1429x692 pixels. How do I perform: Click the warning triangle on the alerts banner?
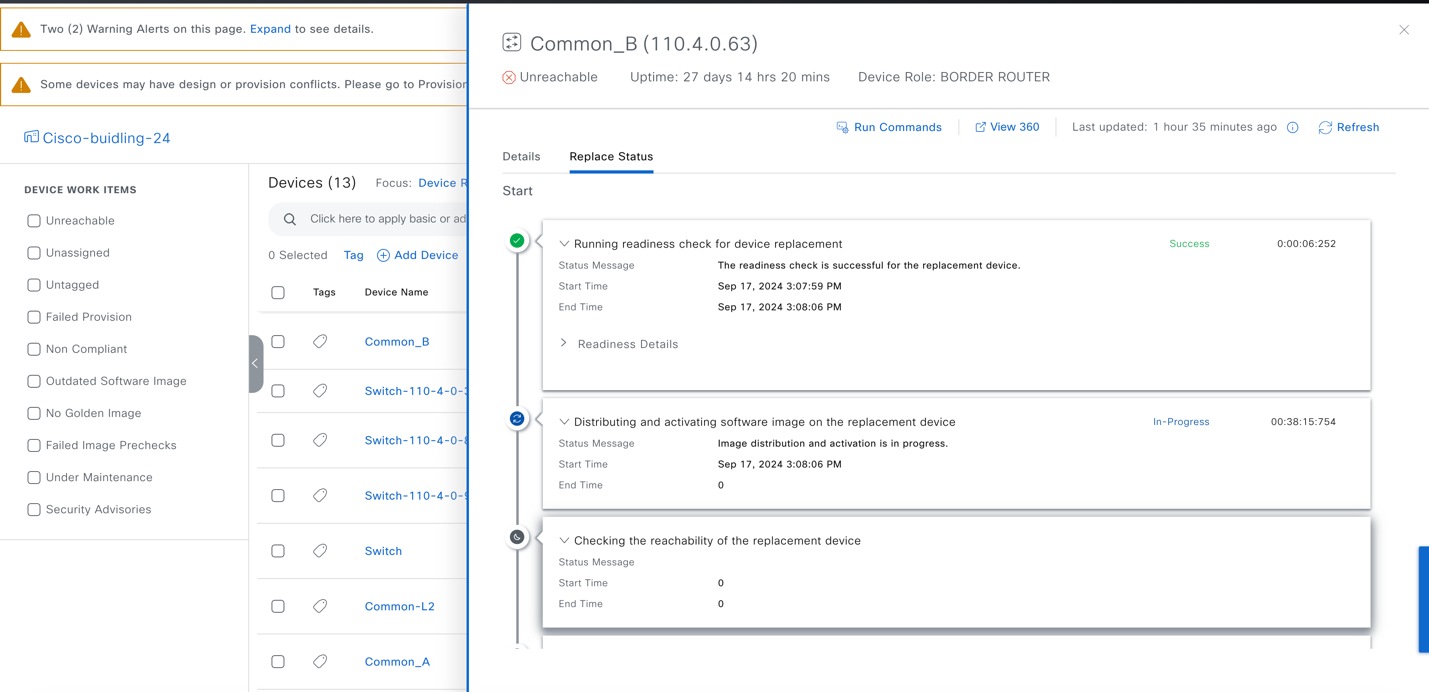21,29
